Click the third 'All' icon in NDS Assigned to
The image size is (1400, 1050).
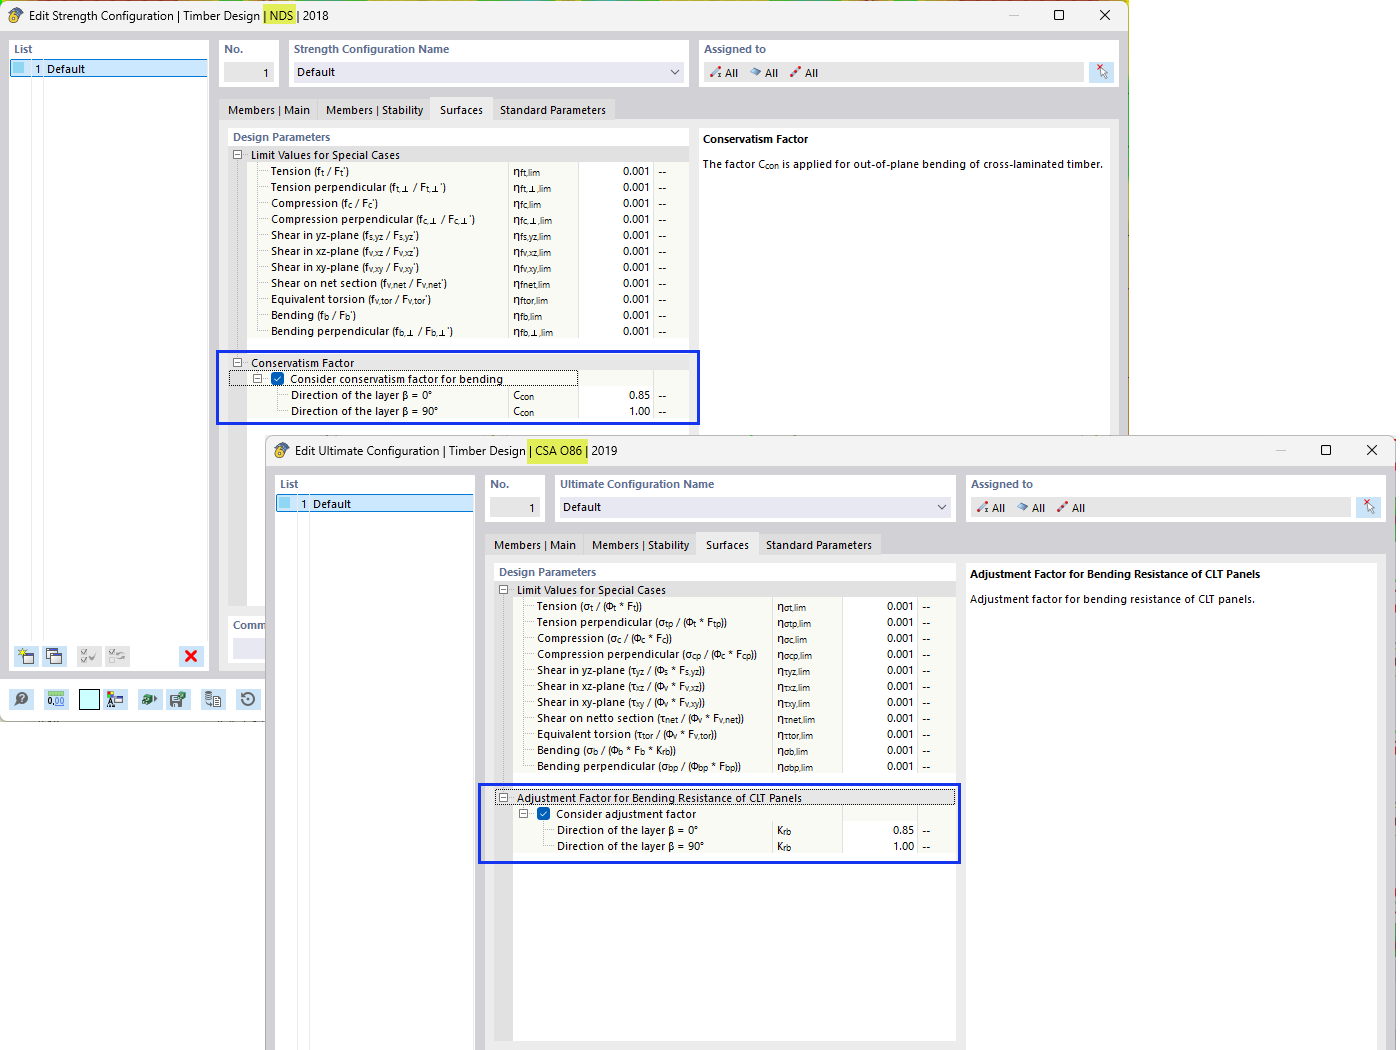click(804, 73)
